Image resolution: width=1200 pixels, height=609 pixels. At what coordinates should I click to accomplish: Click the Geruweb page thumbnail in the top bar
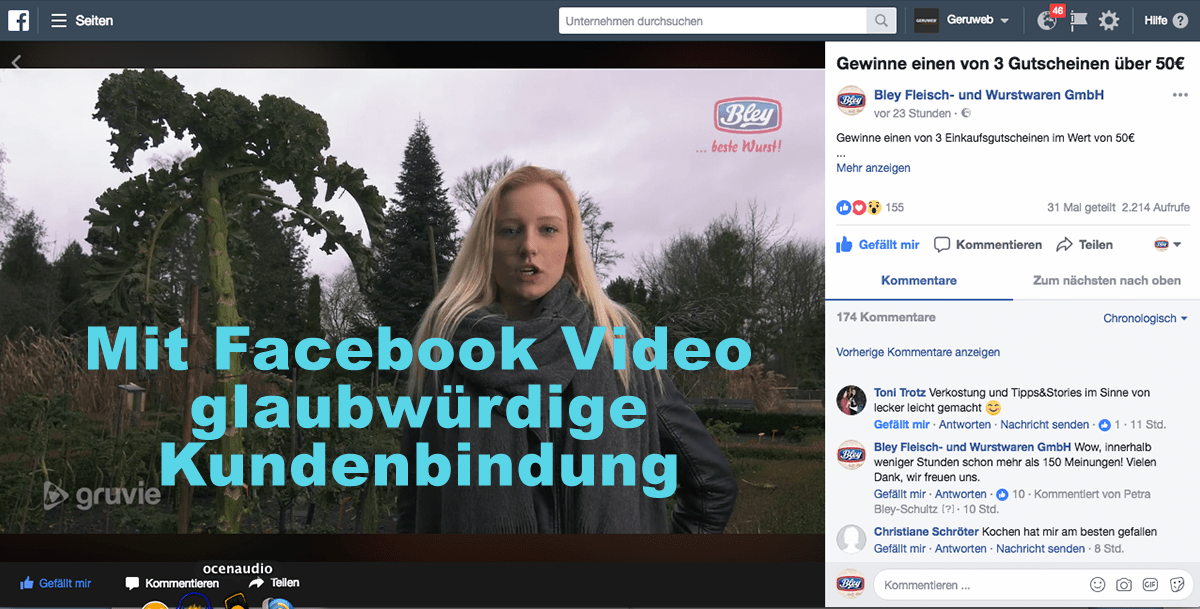click(x=926, y=20)
